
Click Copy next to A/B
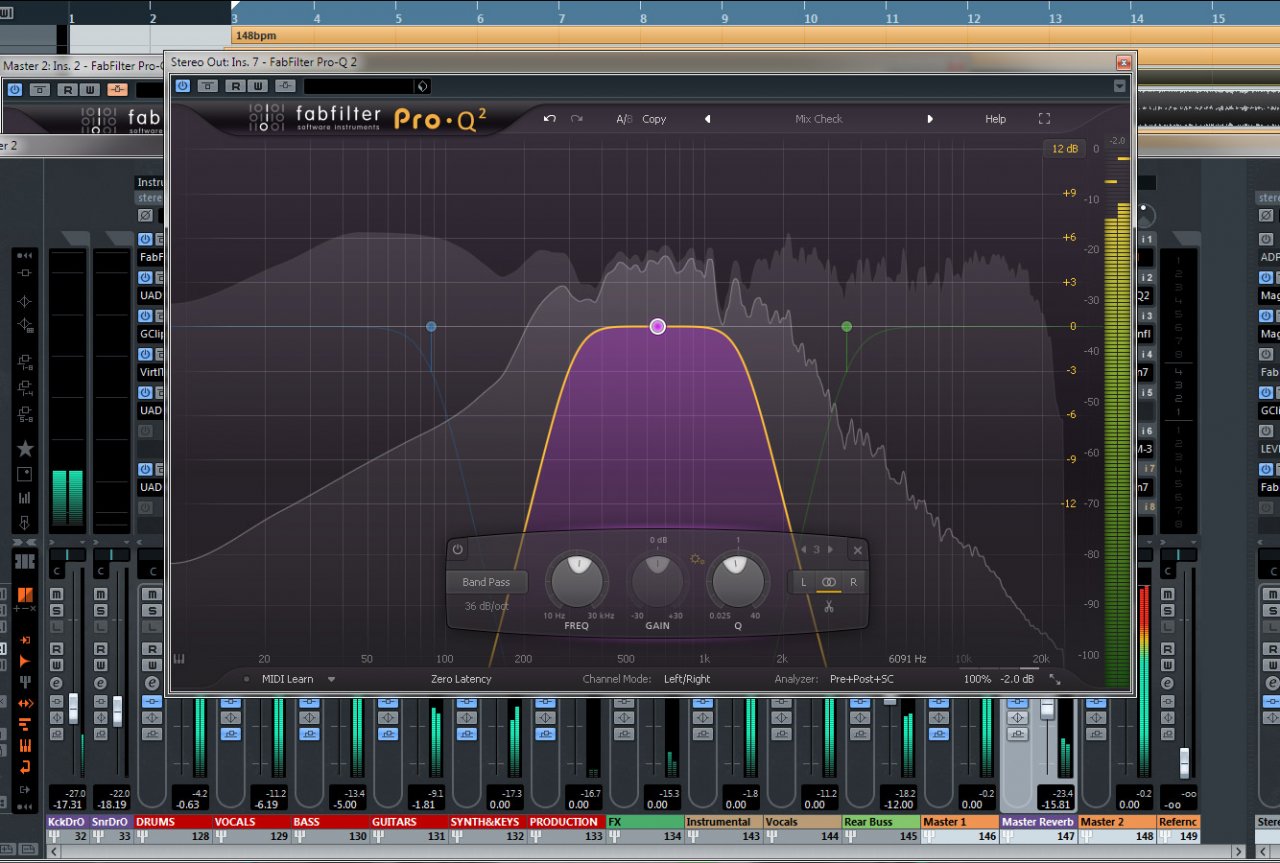654,119
